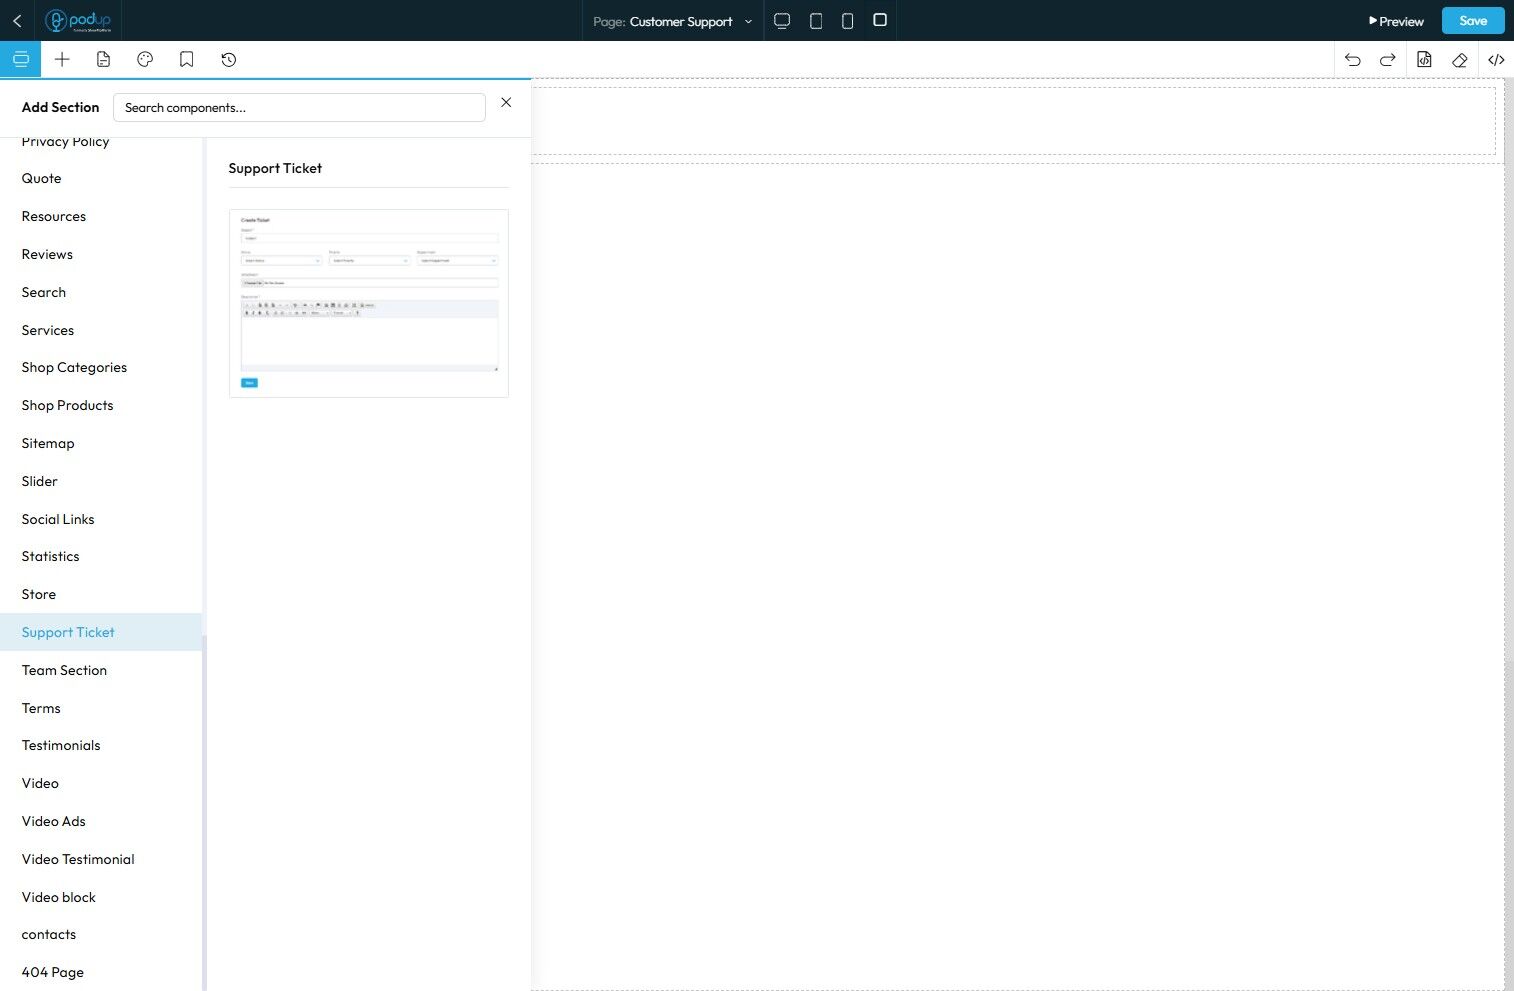
Task: Switch to desktop device view
Action: (x=782, y=21)
